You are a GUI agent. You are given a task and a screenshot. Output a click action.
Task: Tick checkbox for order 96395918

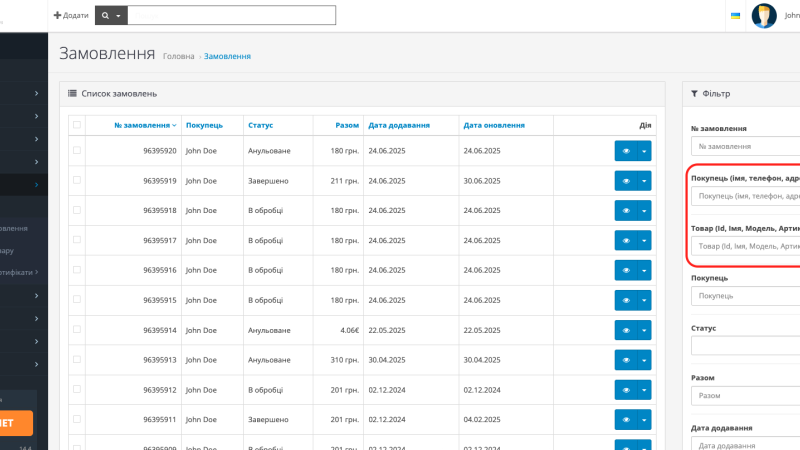[77, 210]
